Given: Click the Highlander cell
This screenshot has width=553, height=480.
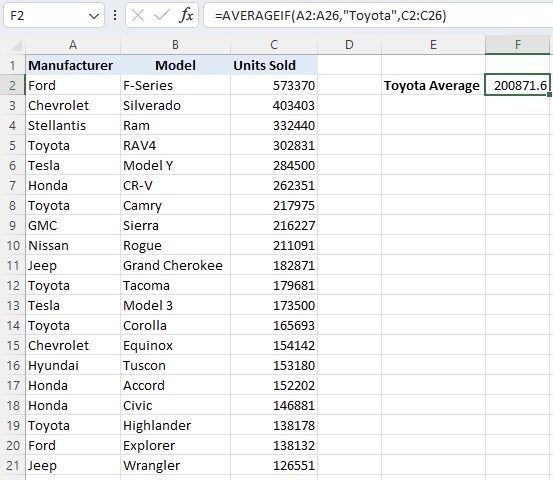Looking at the screenshot, I should pos(175,425).
